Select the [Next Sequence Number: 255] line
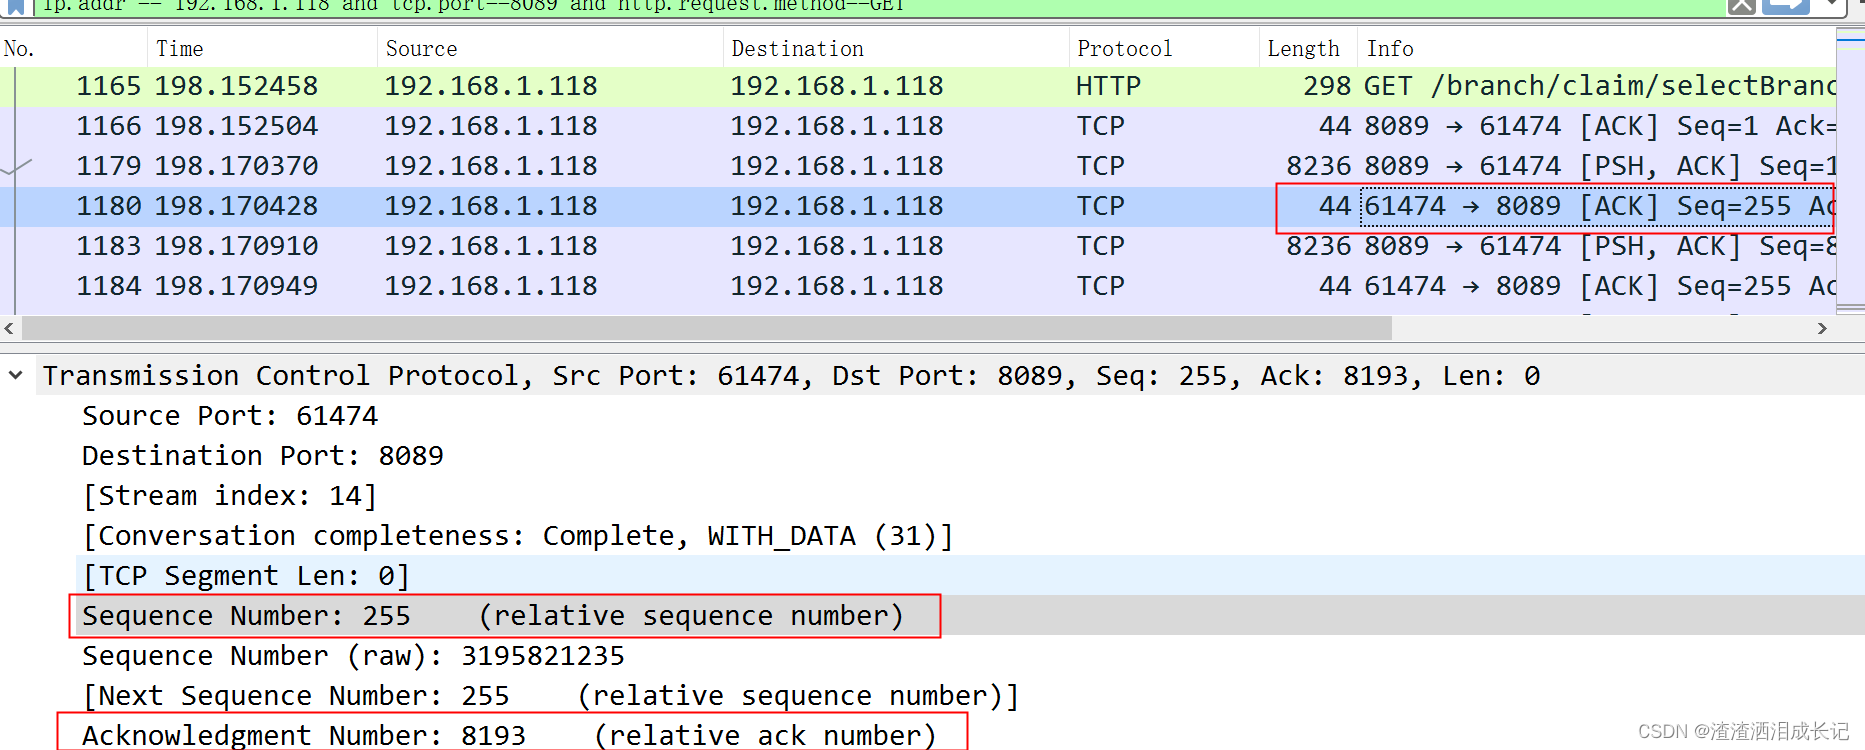Image resolution: width=1865 pixels, height=750 pixels. tap(551, 696)
